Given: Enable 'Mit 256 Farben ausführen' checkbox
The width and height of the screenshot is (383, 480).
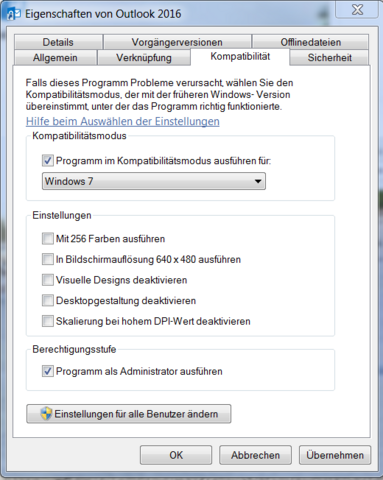Looking at the screenshot, I should (x=48, y=239).
